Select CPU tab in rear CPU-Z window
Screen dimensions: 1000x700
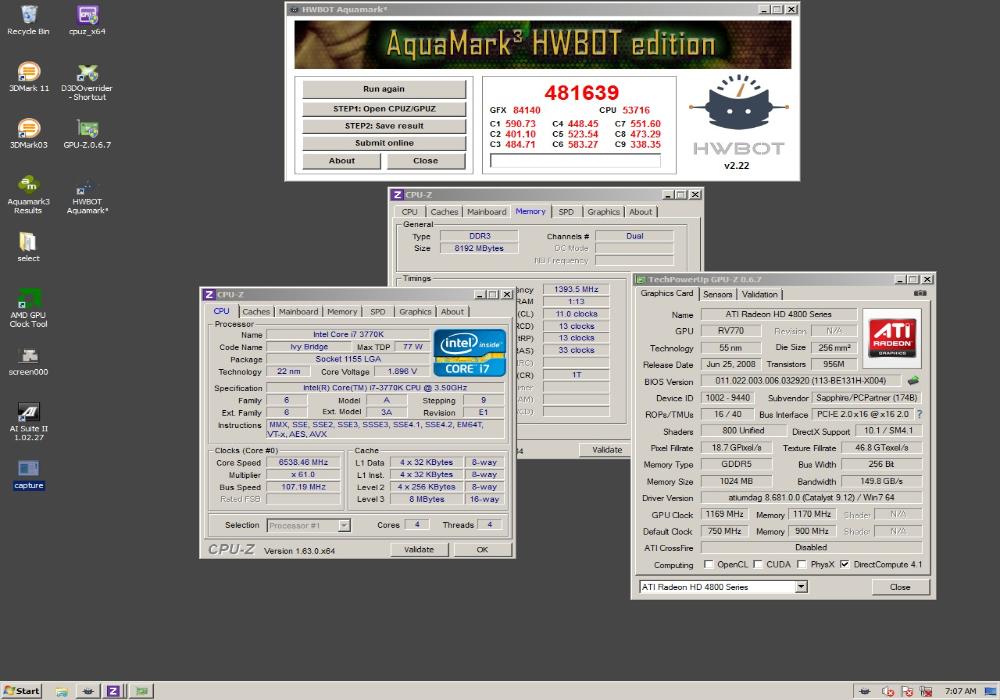[409, 212]
